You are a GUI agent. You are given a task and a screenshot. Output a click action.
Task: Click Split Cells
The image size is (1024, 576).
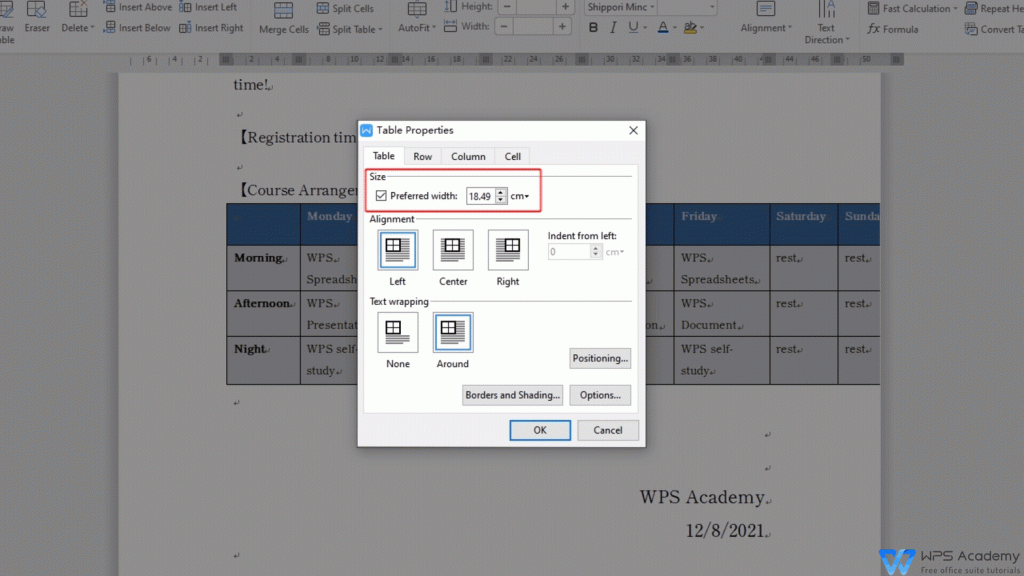(345, 8)
